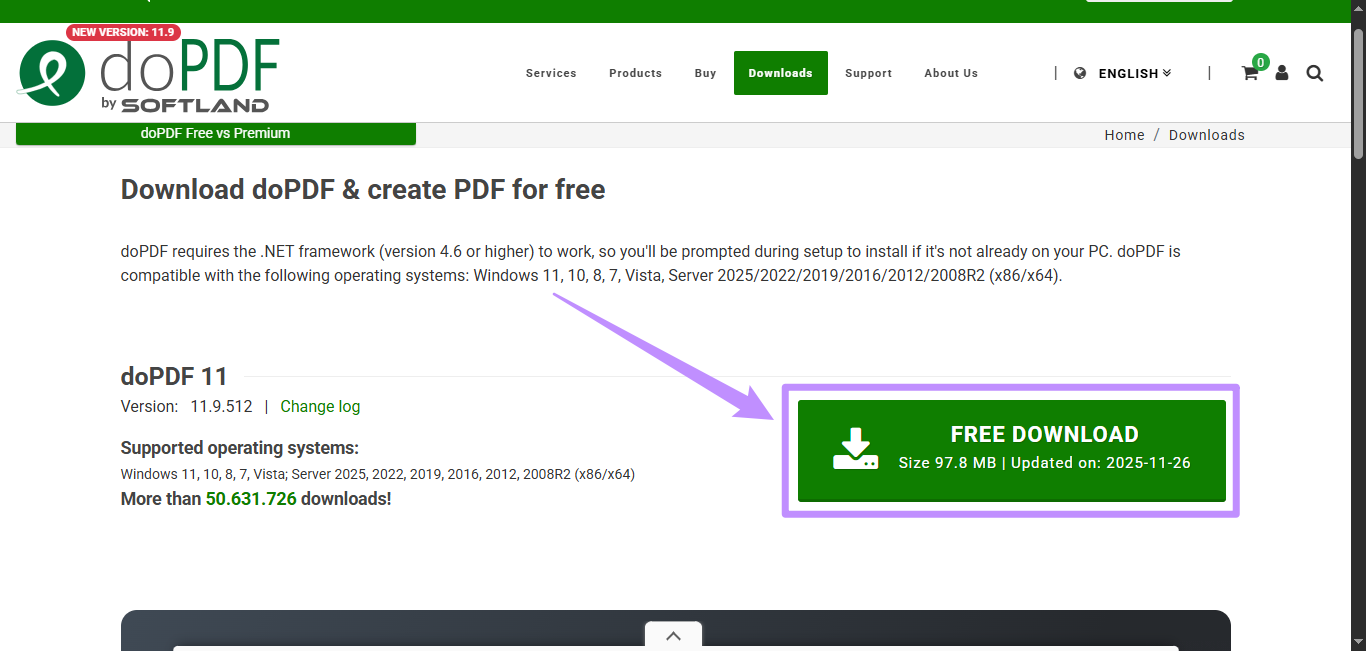Image resolution: width=1366 pixels, height=651 pixels.
Task: Click the 50.631.726 downloads count
Action: [251, 498]
